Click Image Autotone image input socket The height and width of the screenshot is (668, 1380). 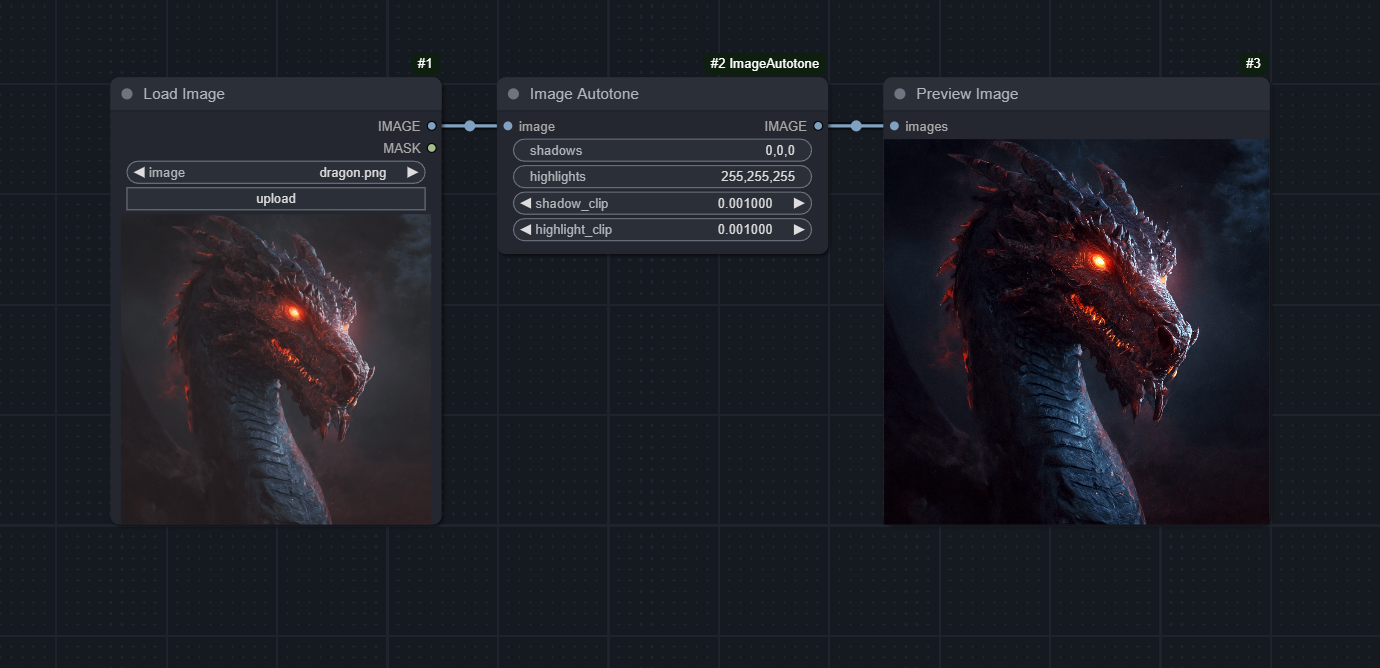pyautogui.click(x=508, y=126)
